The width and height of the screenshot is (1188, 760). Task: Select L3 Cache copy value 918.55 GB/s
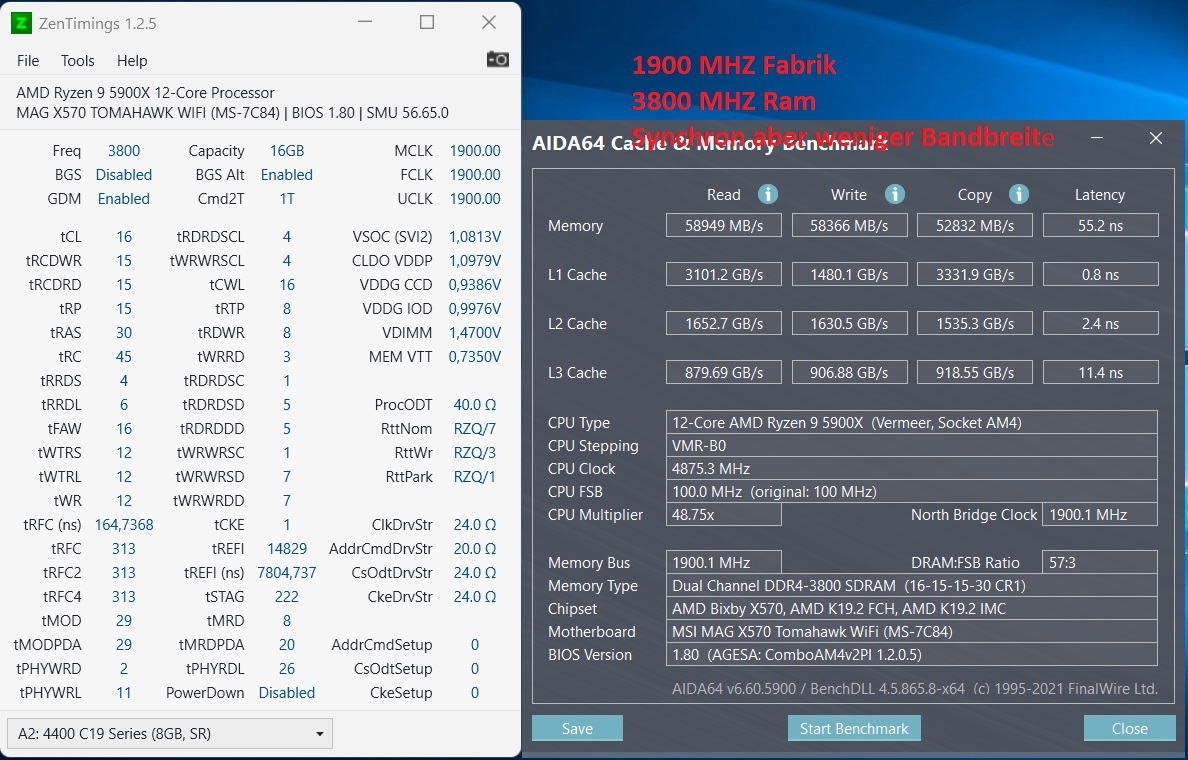click(x=974, y=372)
